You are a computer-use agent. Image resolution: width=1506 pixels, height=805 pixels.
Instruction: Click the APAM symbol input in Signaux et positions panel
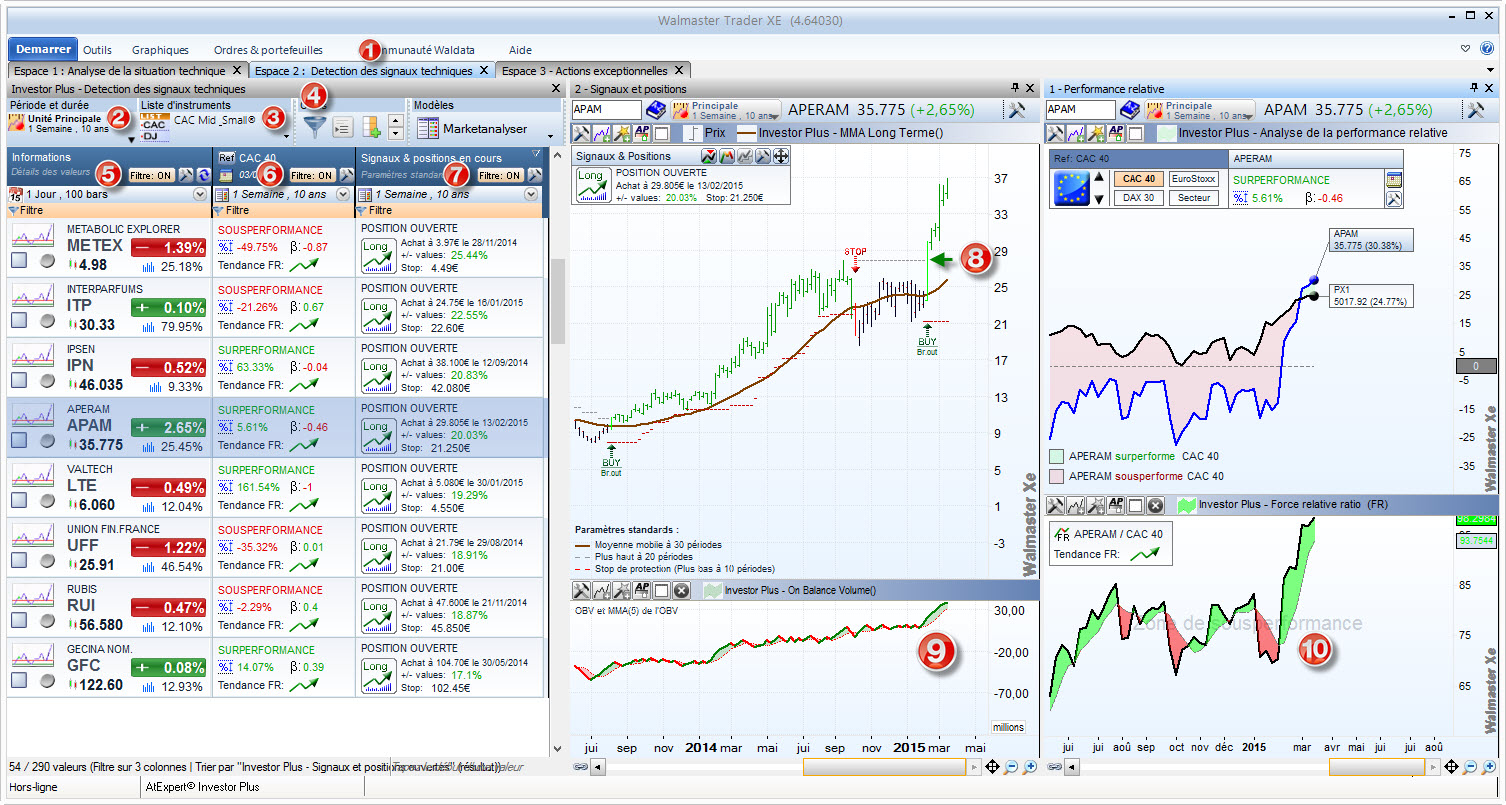tap(606, 110)
